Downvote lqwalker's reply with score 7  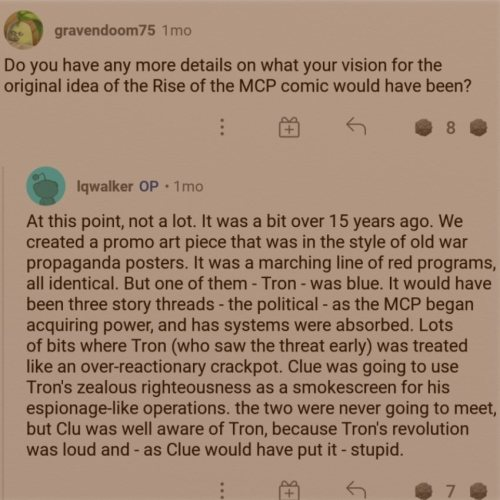coord(478,491)
